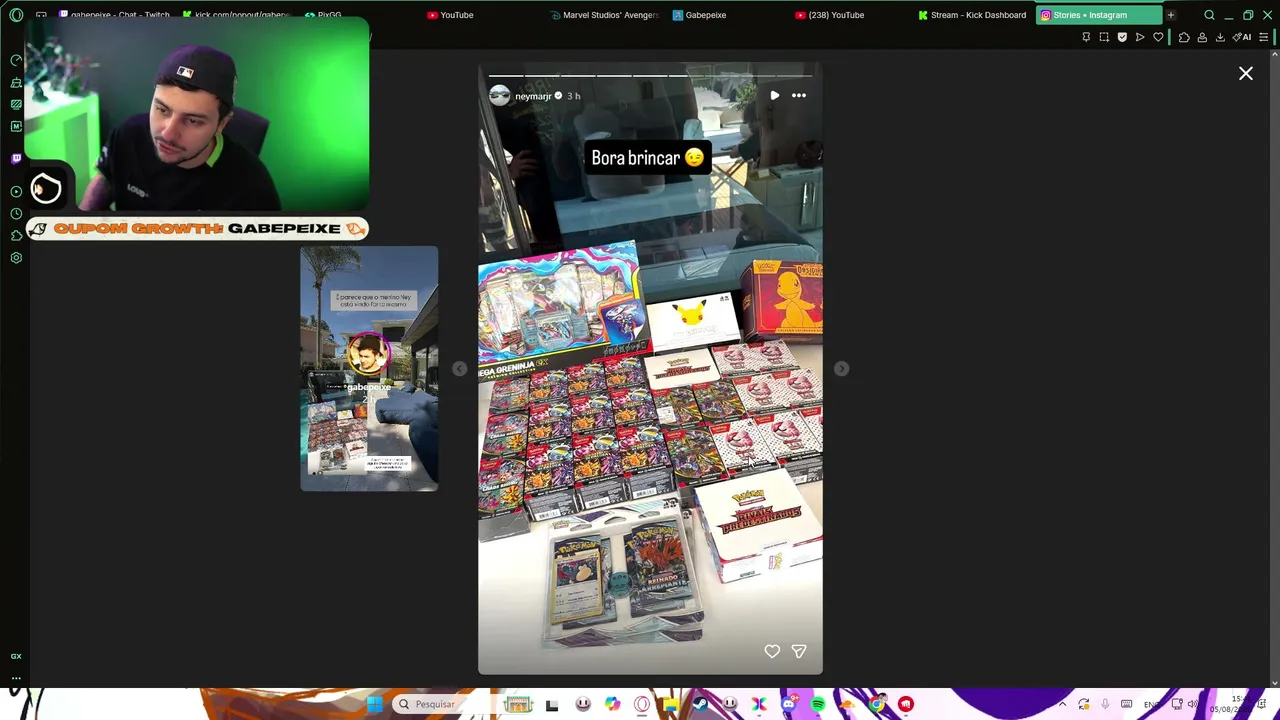Open the Opera GX main menu
The height and width of the screenshot is (720, 1280).
point(16,15)
